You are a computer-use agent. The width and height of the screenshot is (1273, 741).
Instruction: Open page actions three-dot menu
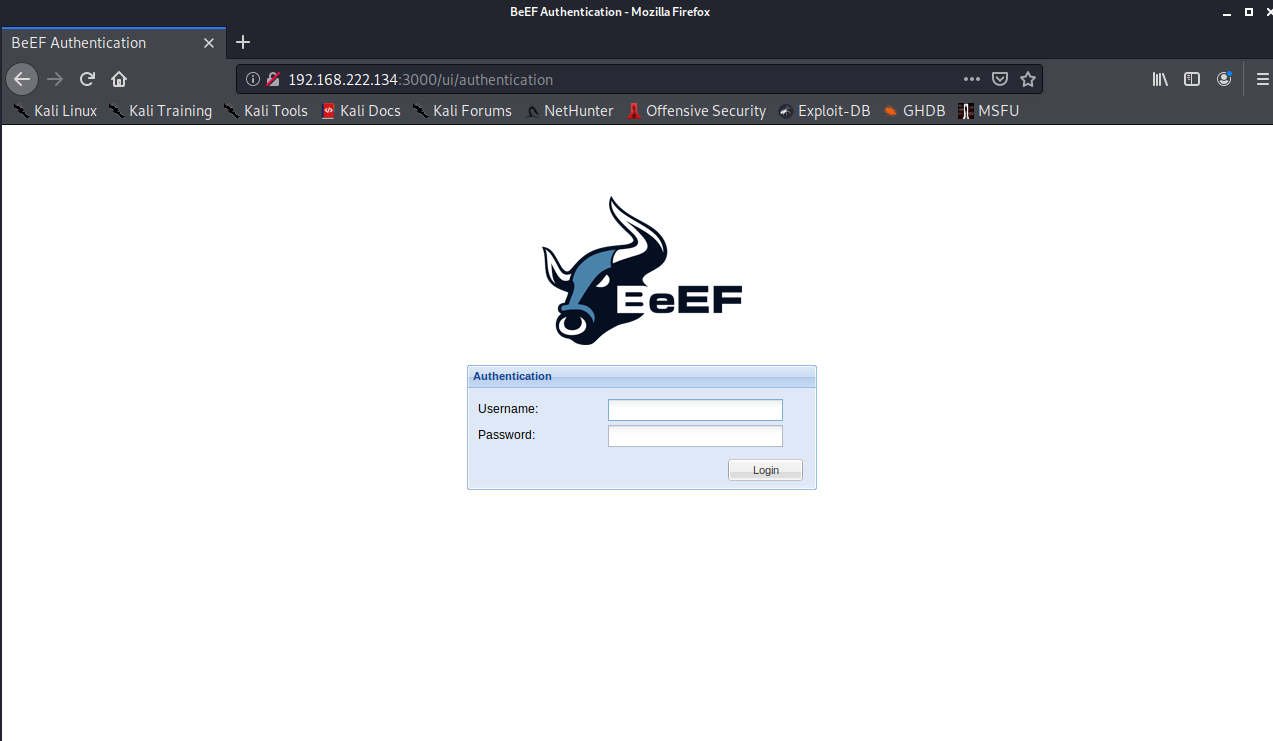point(972,79)
